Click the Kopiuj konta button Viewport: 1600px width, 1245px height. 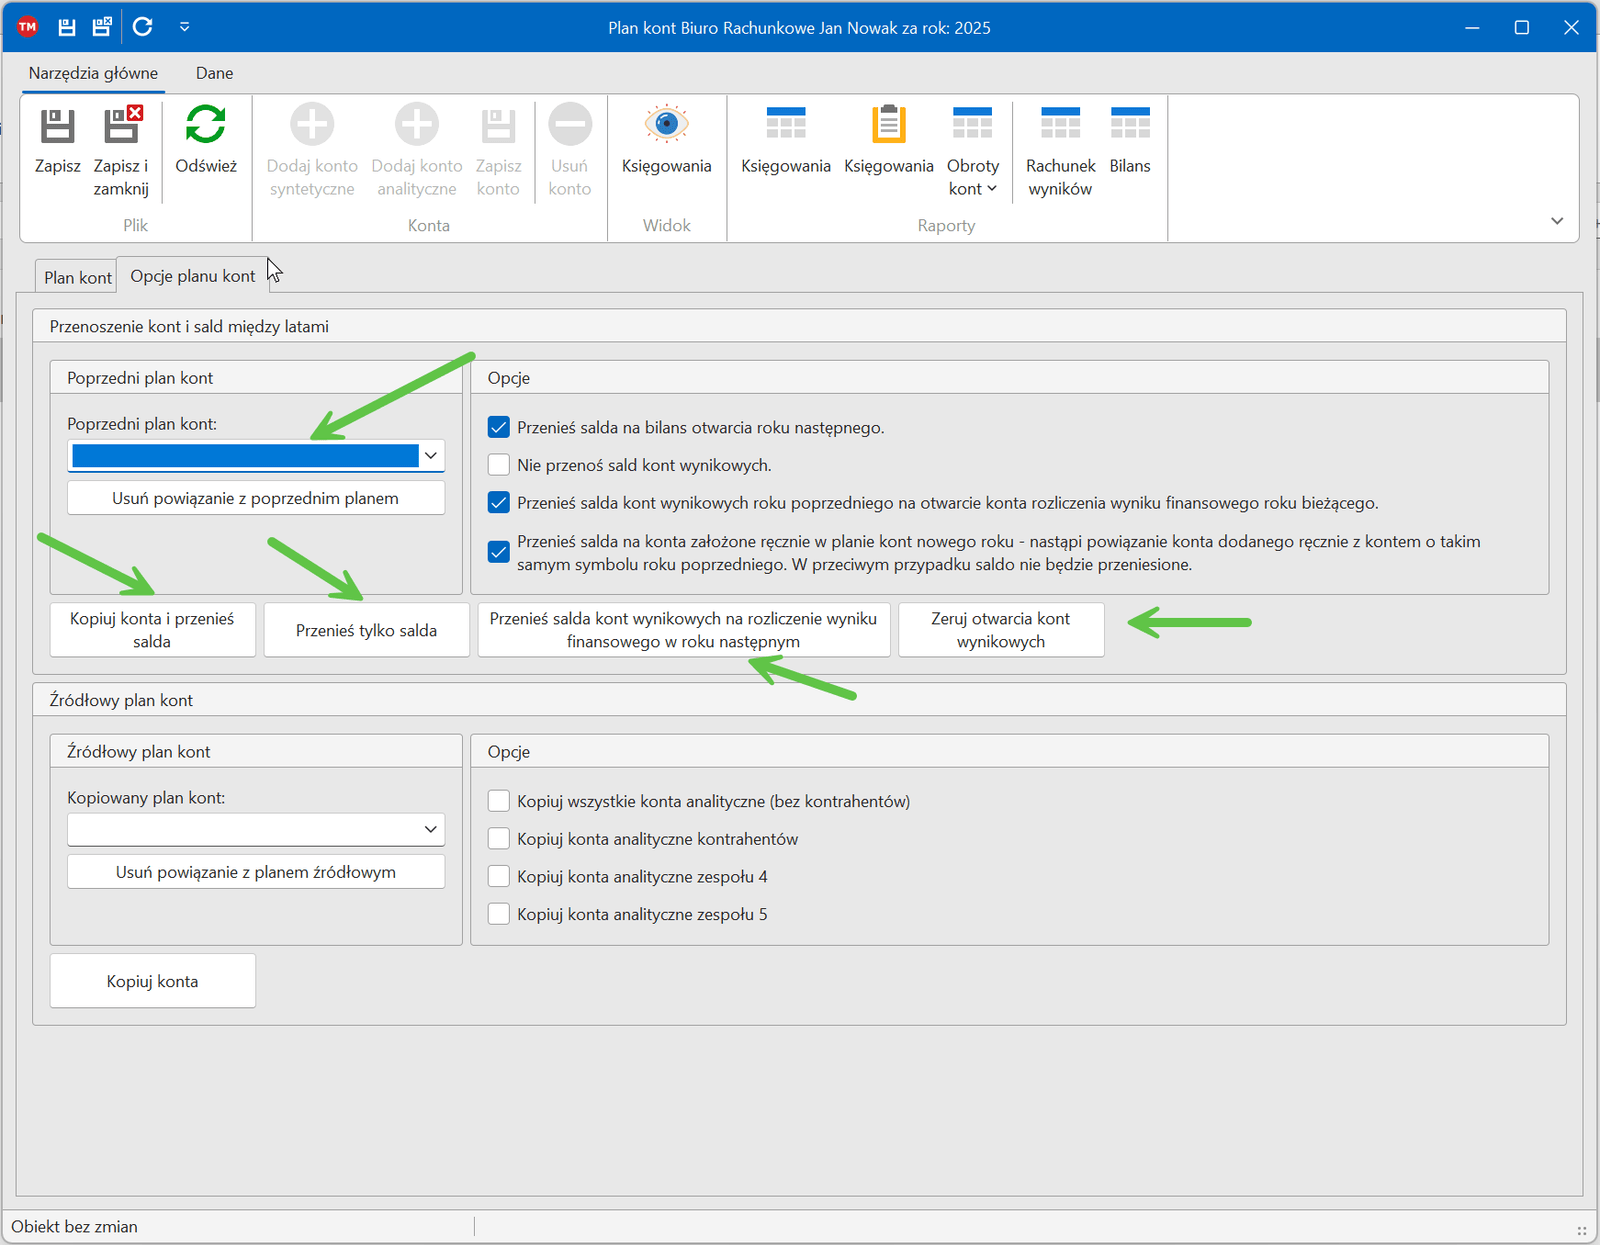(153, 981)
